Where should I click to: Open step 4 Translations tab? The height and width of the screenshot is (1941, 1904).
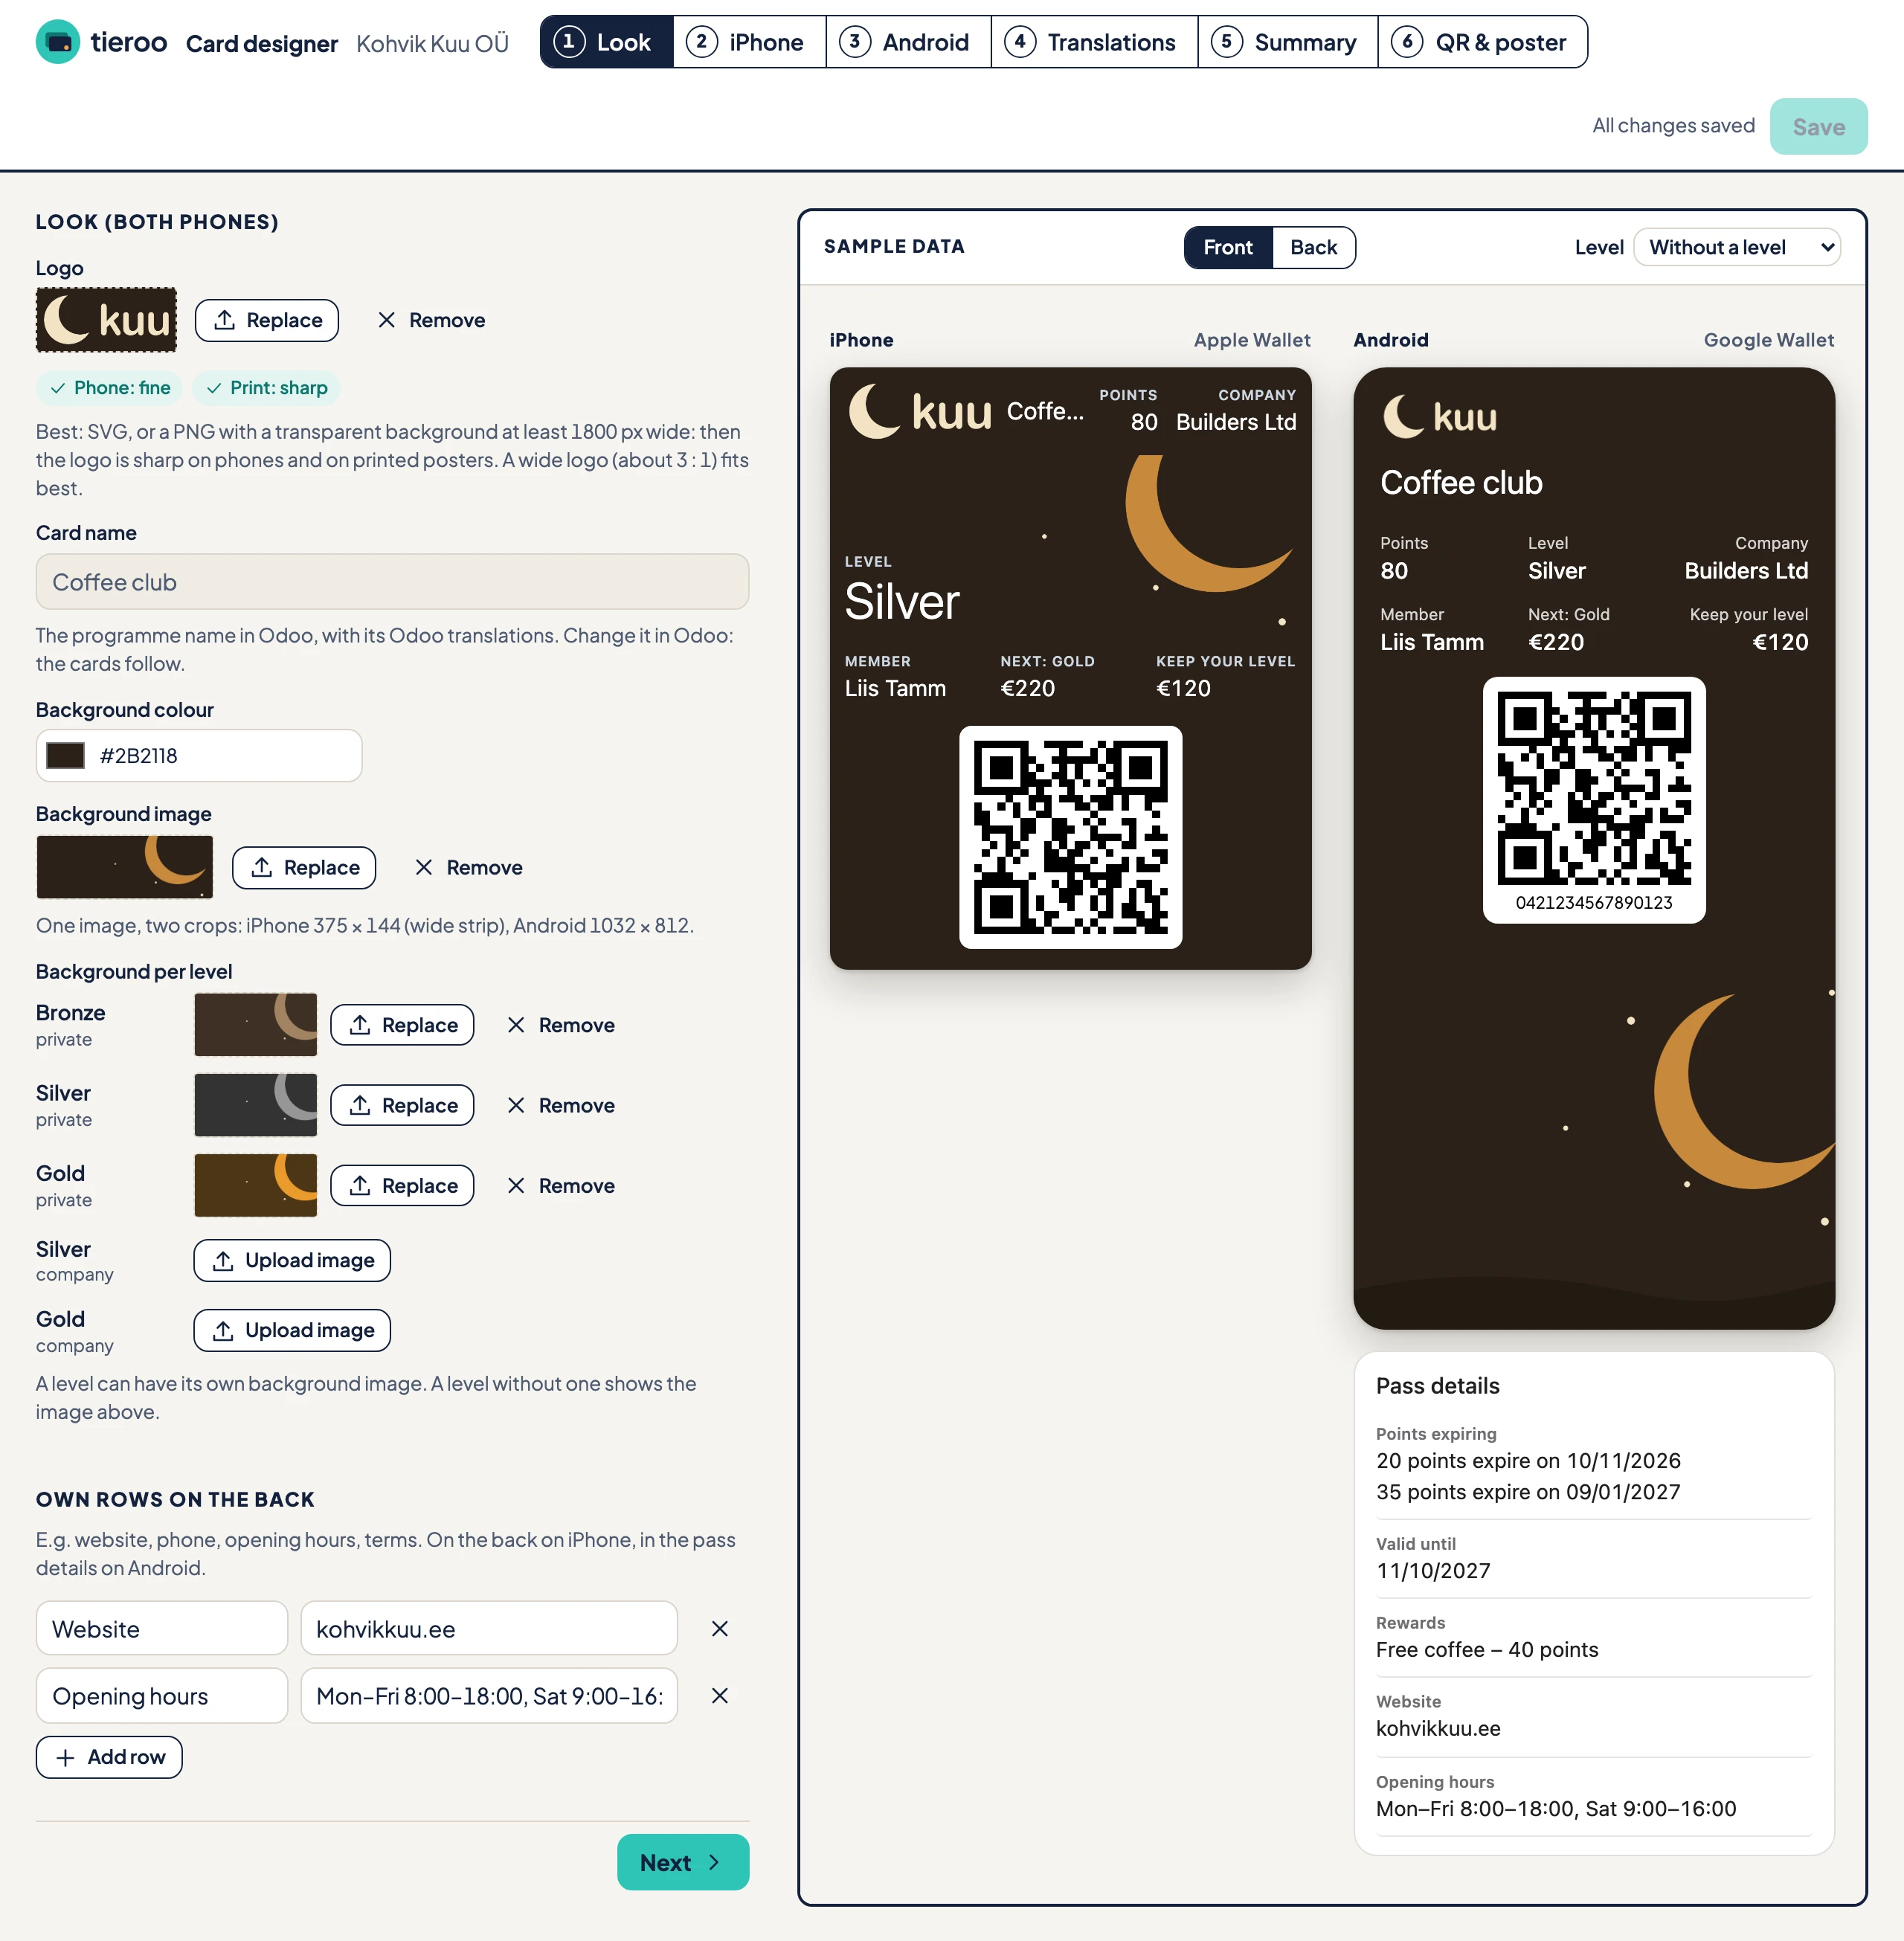1094,42
